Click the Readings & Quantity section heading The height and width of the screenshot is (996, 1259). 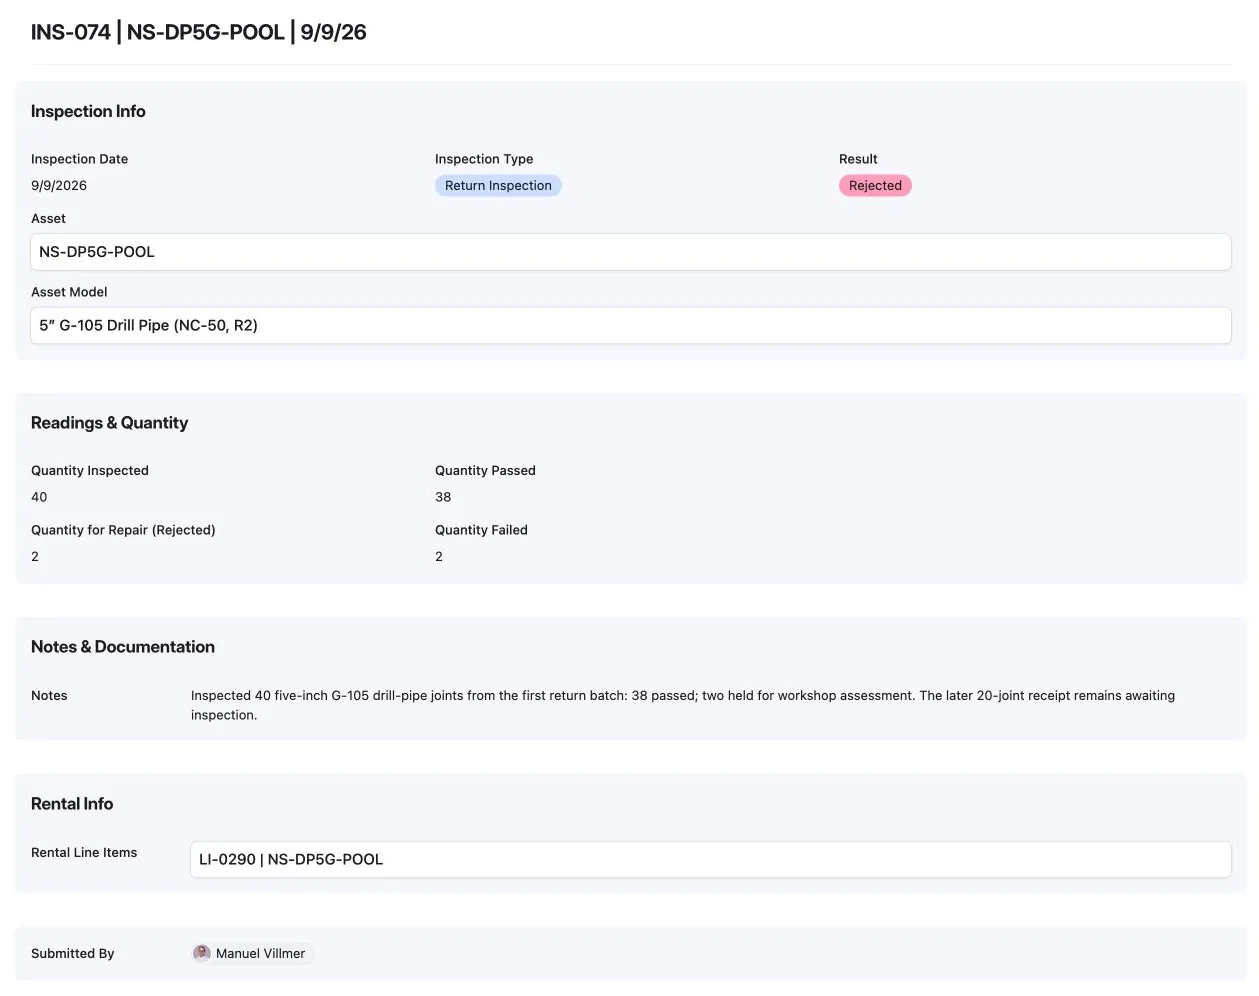[109, 423]
